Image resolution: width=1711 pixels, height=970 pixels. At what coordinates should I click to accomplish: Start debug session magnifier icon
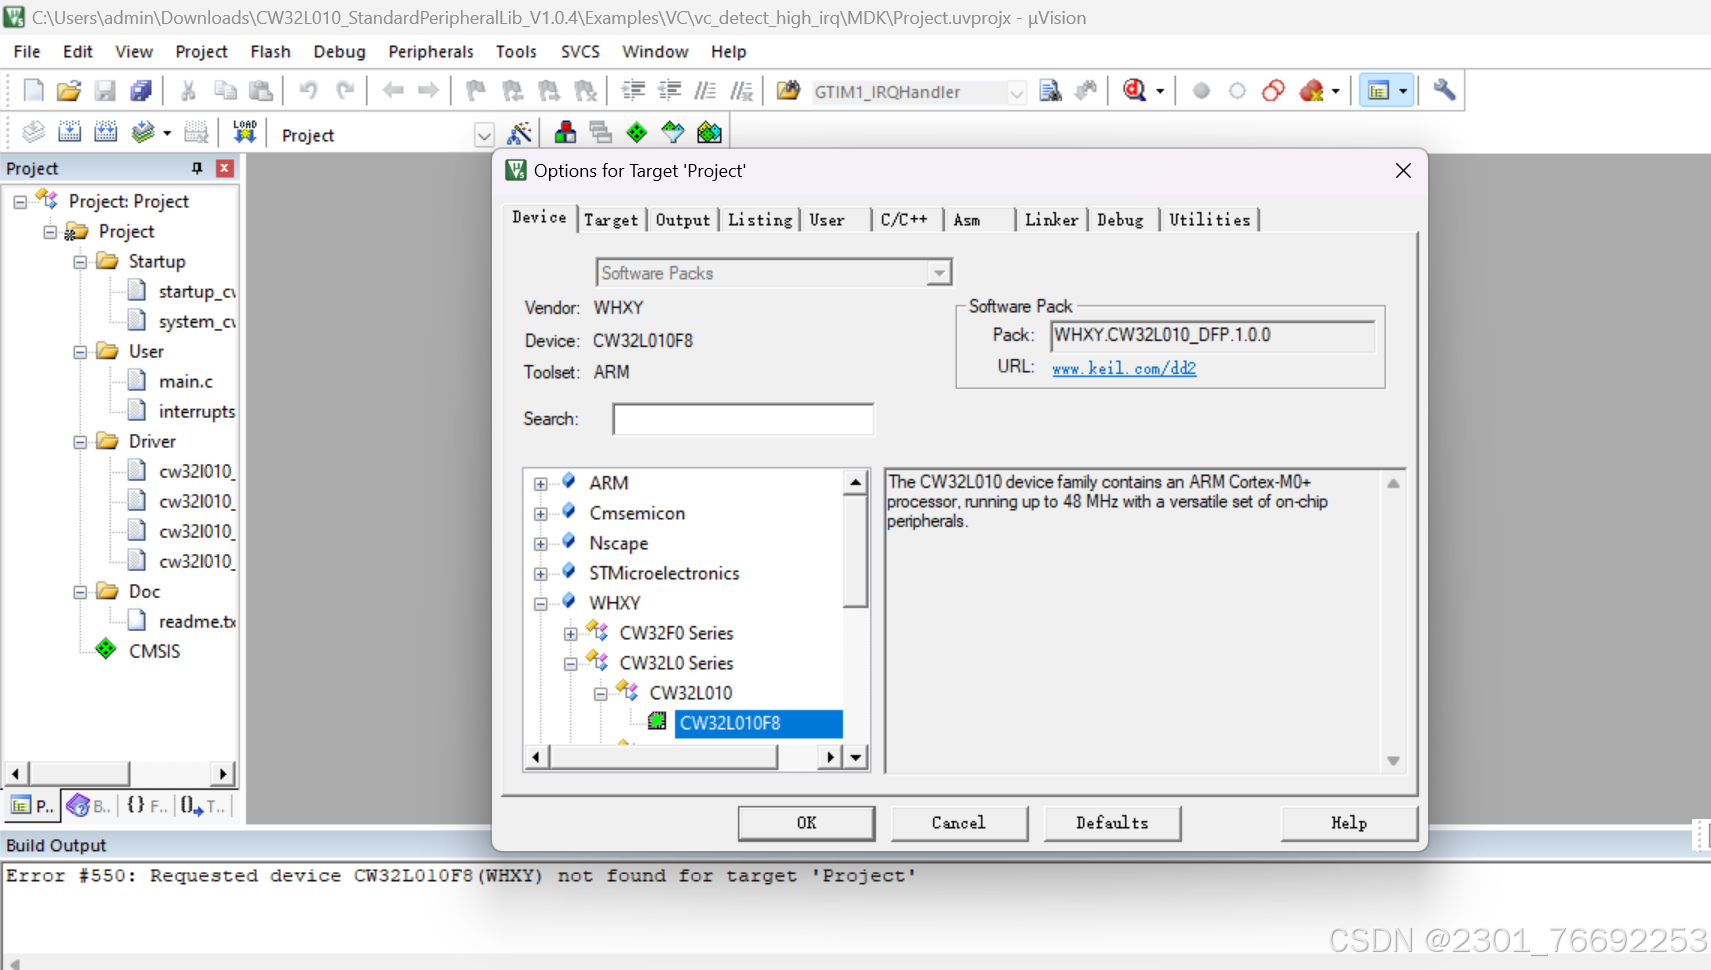1134,91
